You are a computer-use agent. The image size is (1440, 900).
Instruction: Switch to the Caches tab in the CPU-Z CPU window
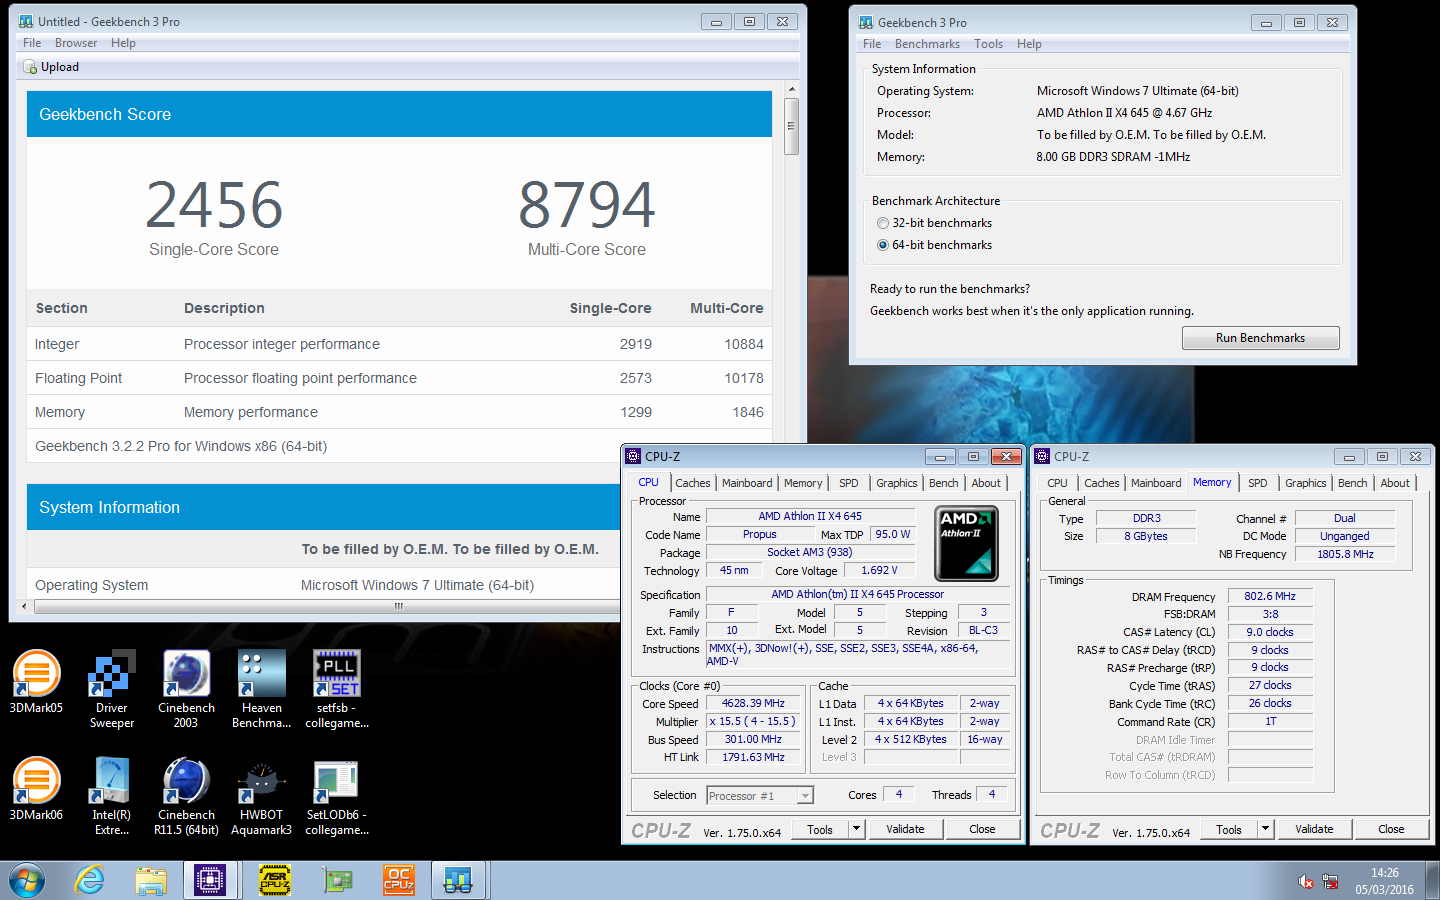[693, 483]
